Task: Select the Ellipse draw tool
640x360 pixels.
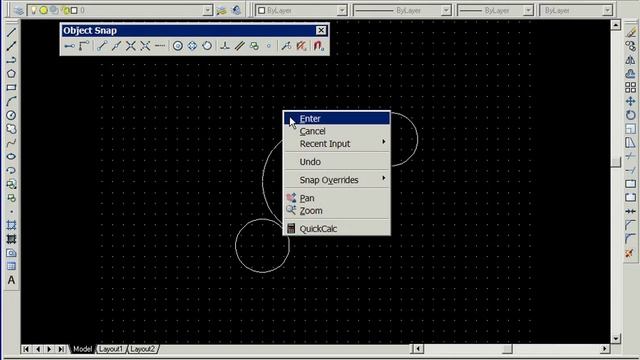Action: click(11, 156)
